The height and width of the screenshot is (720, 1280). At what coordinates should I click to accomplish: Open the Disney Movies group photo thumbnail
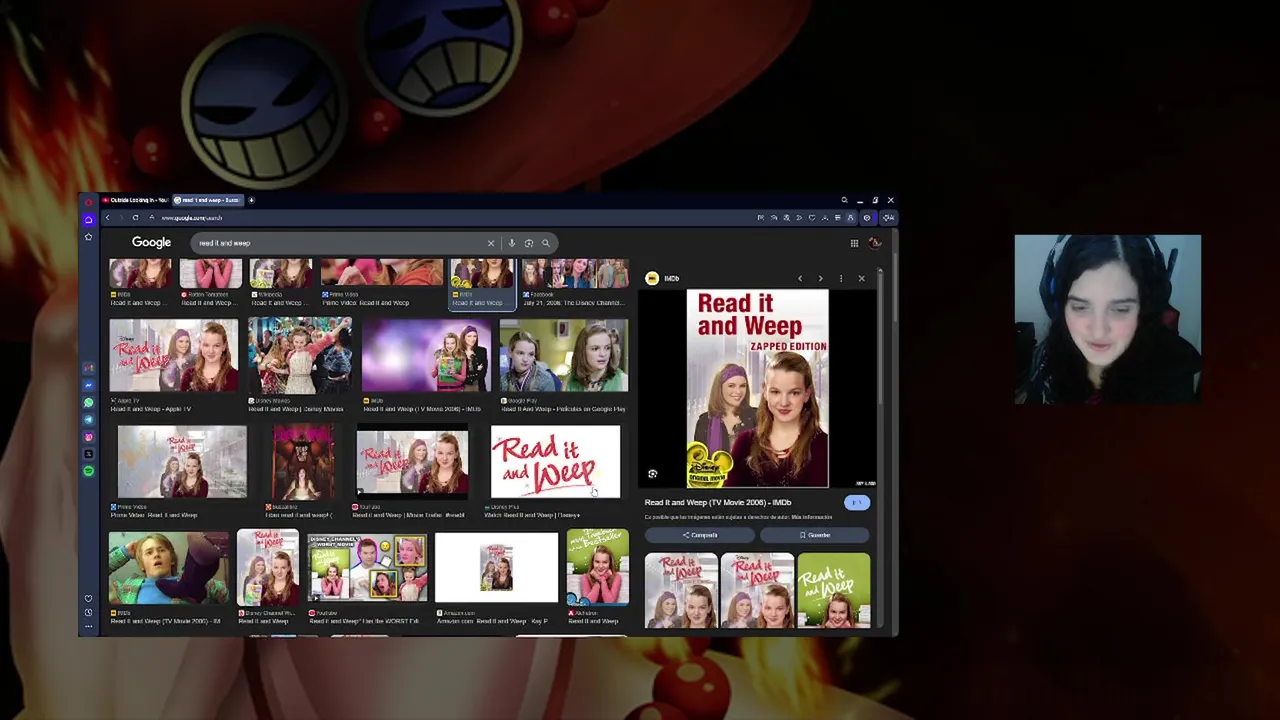click(300, 356)
